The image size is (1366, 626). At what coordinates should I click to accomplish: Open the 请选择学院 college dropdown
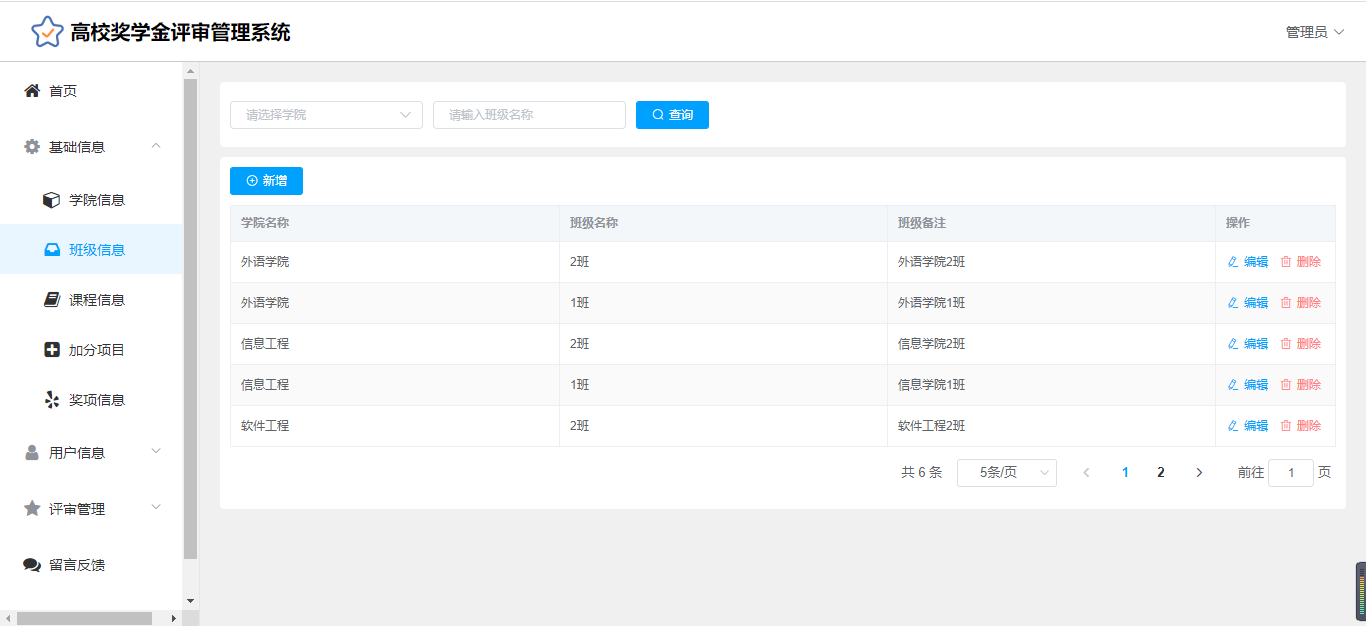pyautogui.click(x=326, y=115)
